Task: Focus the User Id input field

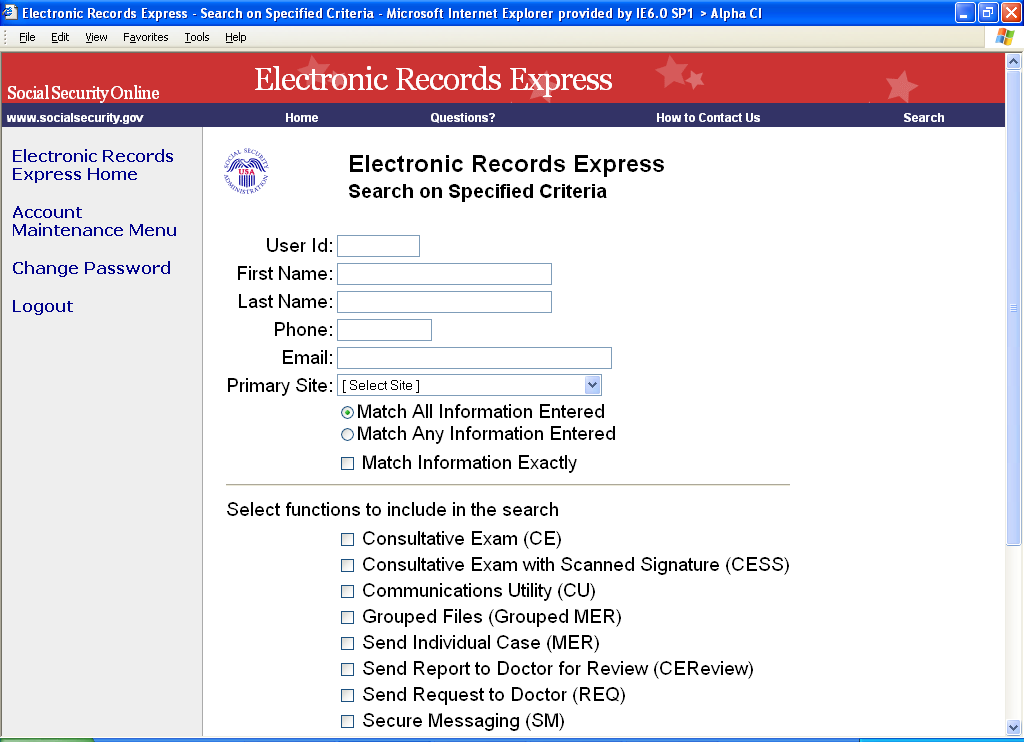Action: click(x=378, y=246)
